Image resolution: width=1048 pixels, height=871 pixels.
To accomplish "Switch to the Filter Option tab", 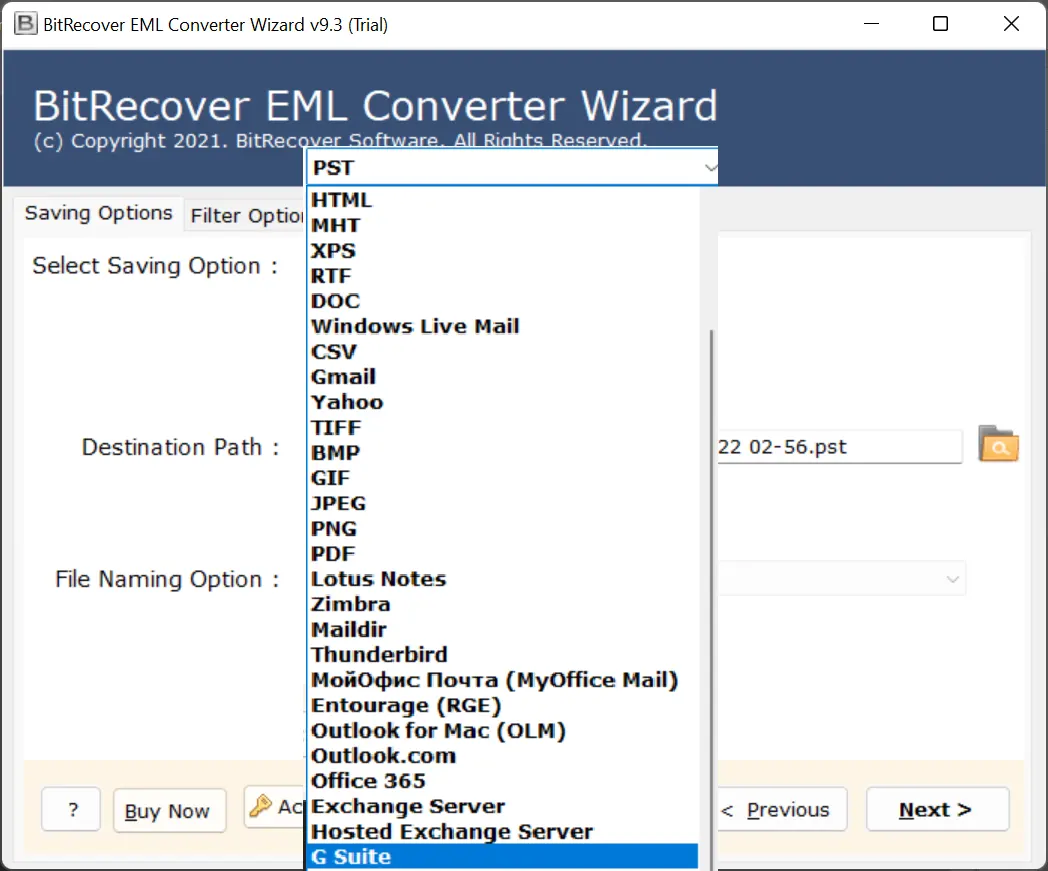I will [x=247, y=214].
